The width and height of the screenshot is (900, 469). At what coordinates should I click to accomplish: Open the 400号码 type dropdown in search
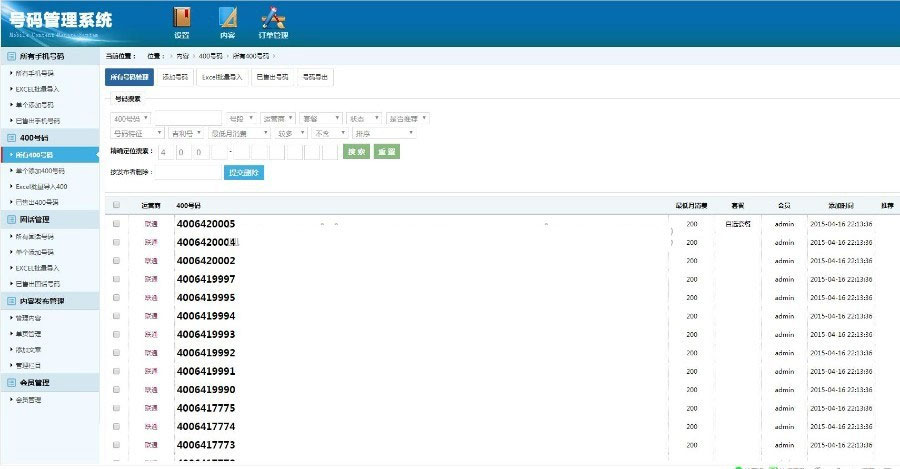pyautogui.click(x=130, y=118)
